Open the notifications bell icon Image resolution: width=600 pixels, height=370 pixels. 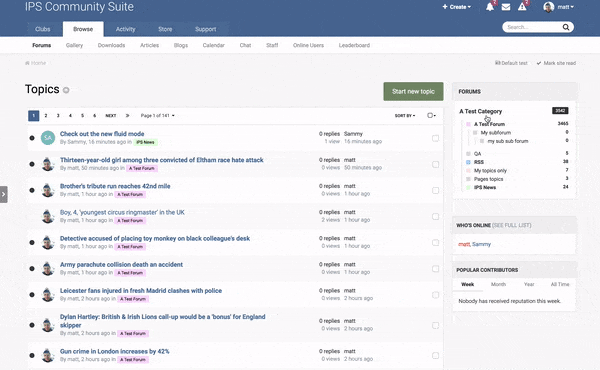[x=490, y=7]
